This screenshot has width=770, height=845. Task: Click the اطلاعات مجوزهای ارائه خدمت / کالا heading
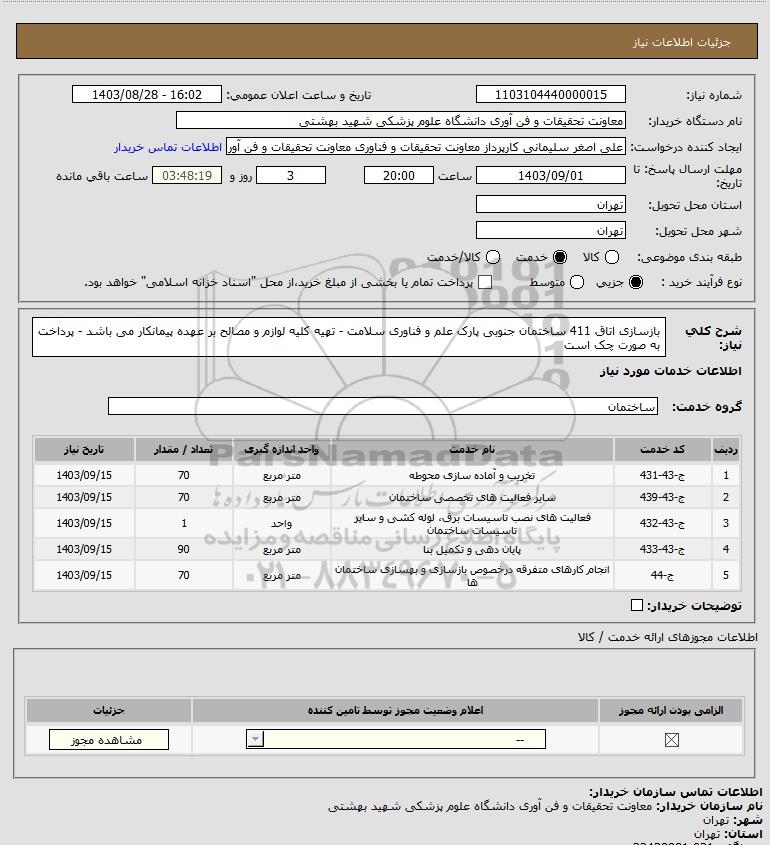[667, 637]
